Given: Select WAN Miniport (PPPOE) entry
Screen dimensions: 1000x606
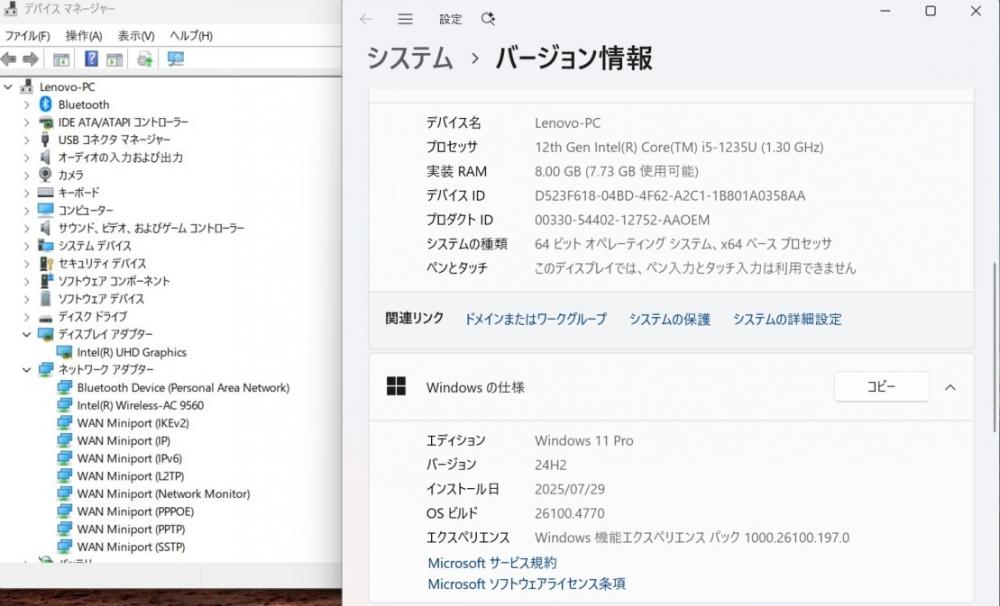Looking at the screenshot, I should (135, 512).
